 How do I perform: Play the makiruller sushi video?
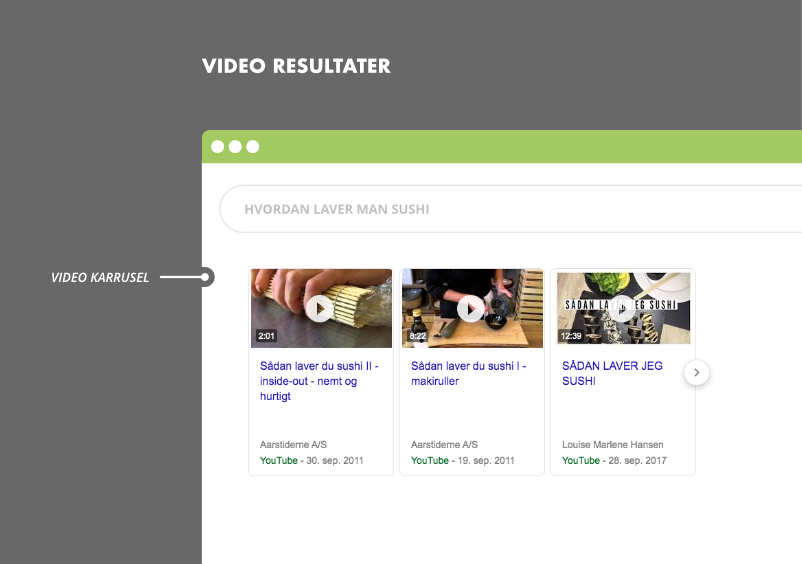click(x=471, y=308)
